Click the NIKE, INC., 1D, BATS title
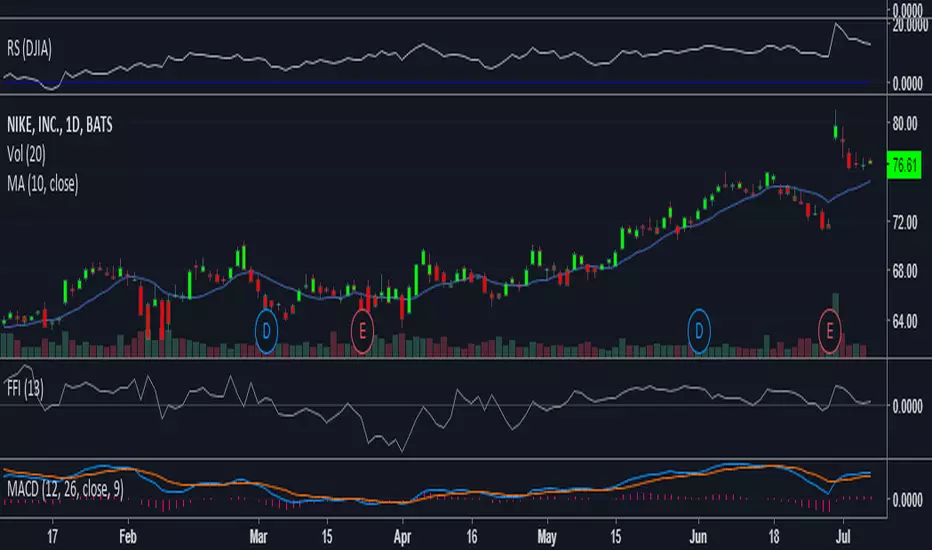The height and width of the screenshot is (550, 932). click(60, 125)
